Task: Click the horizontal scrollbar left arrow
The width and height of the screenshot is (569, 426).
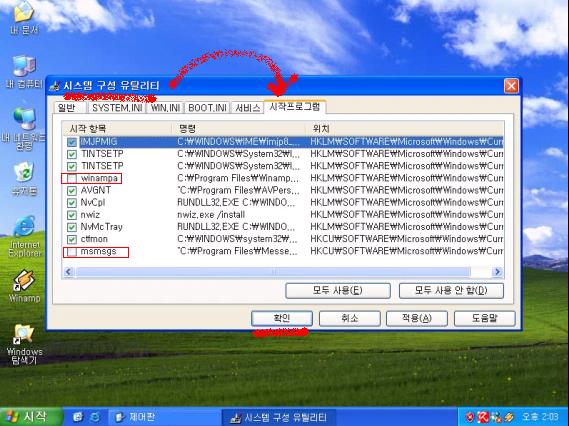Action: click(x=68, y=271)
